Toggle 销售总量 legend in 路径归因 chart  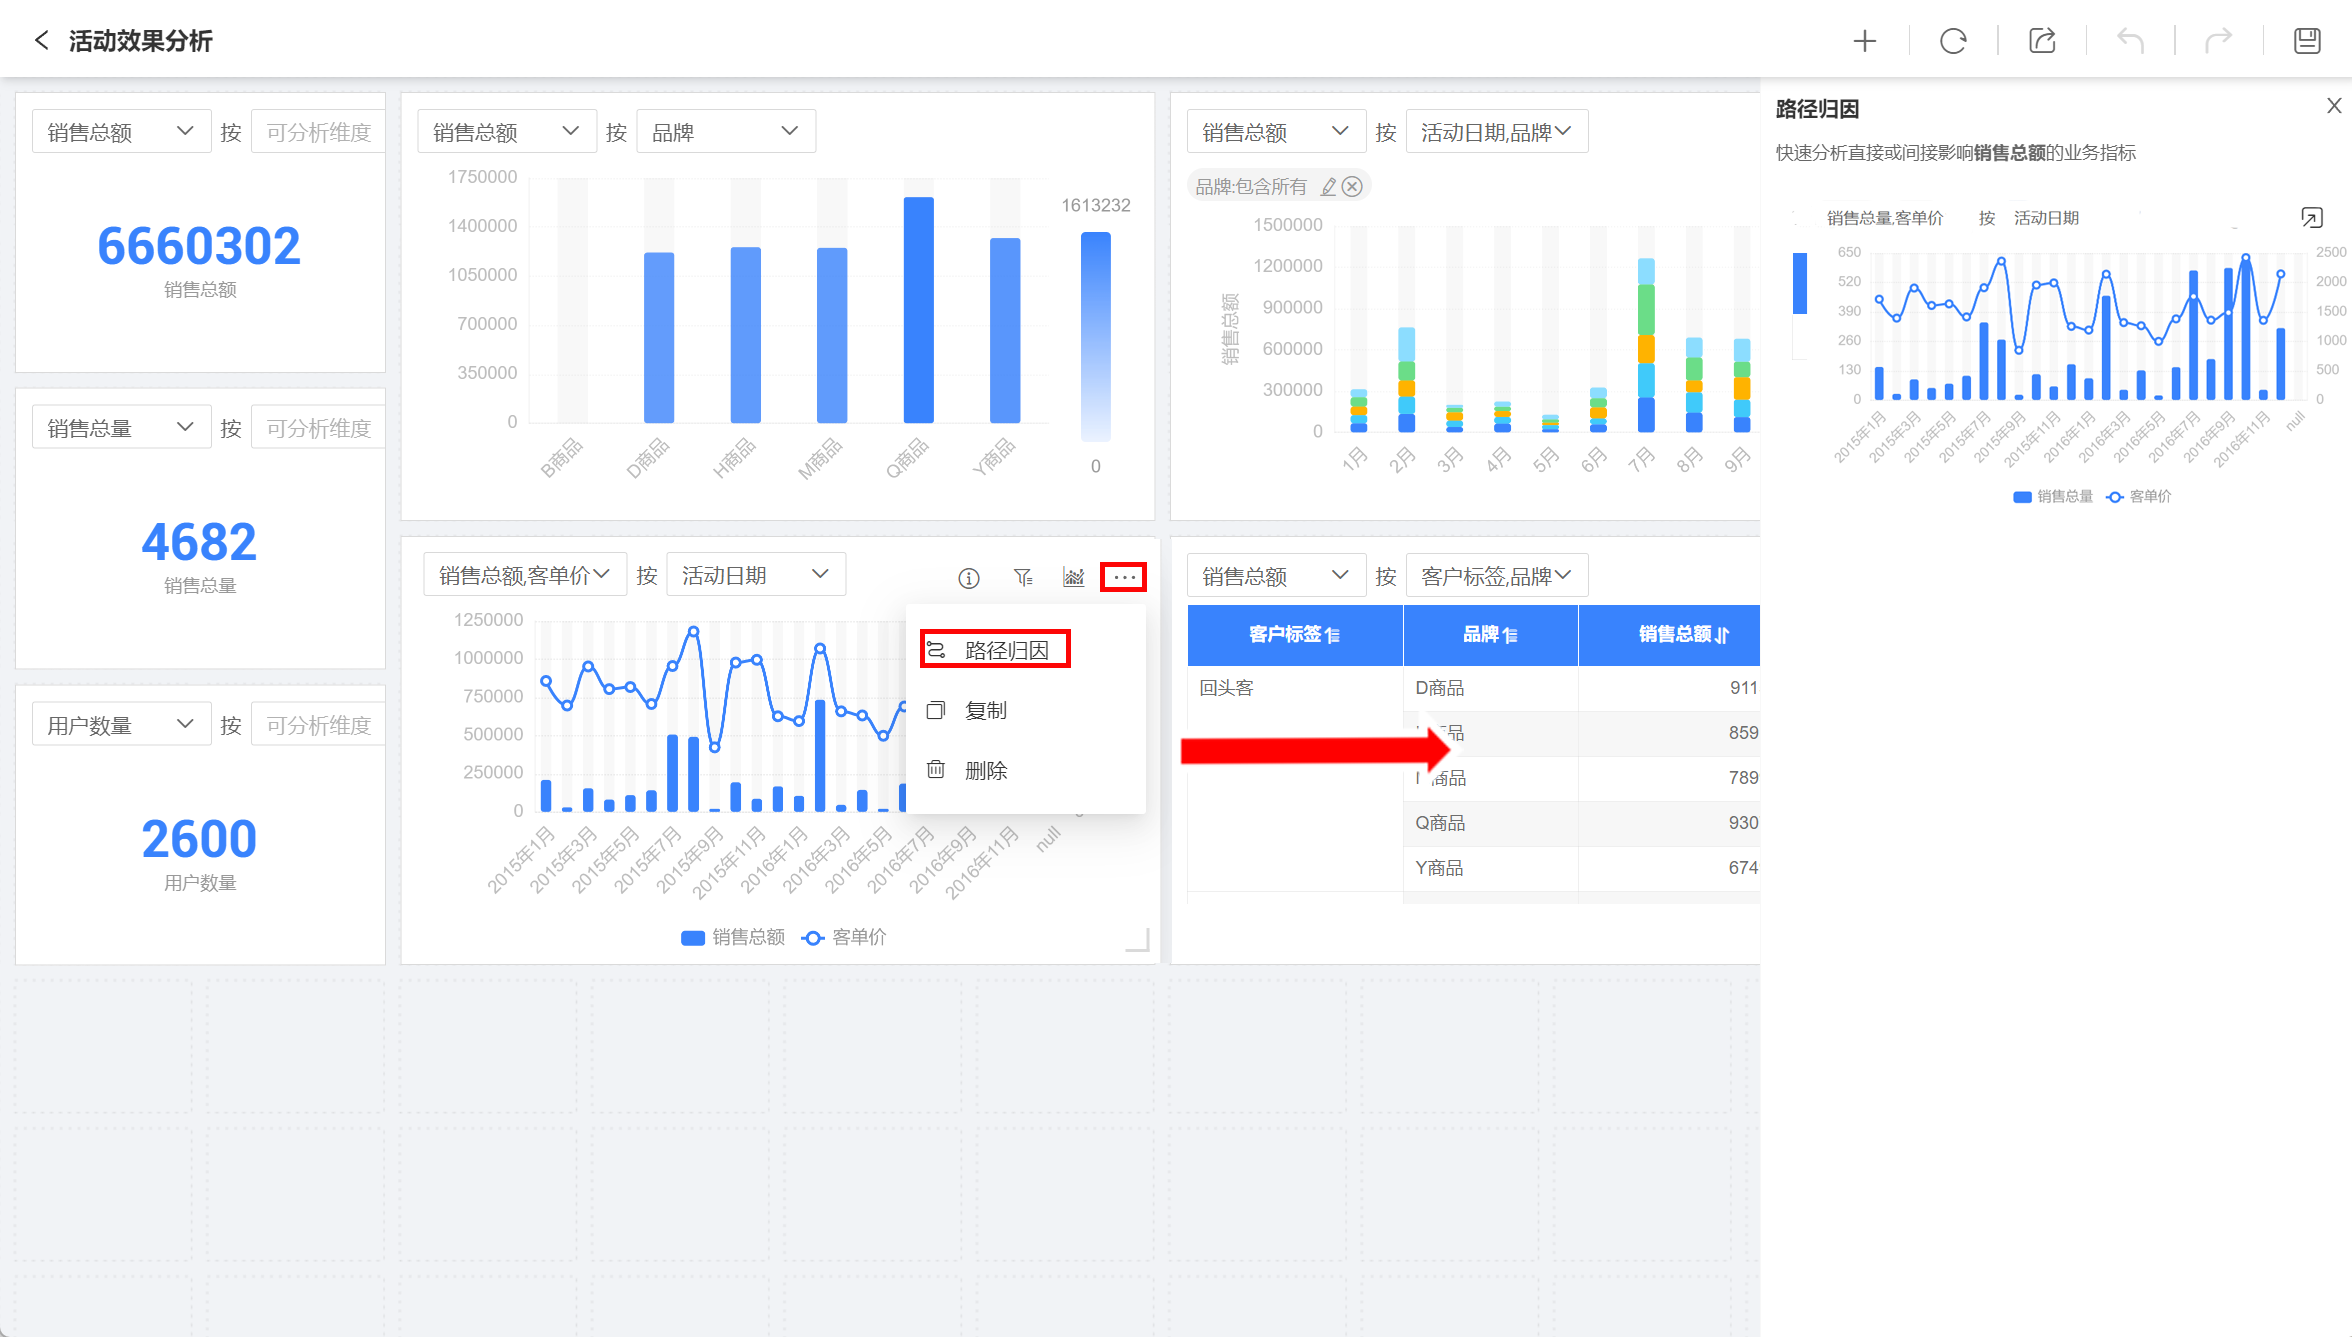pos(2052,497)
